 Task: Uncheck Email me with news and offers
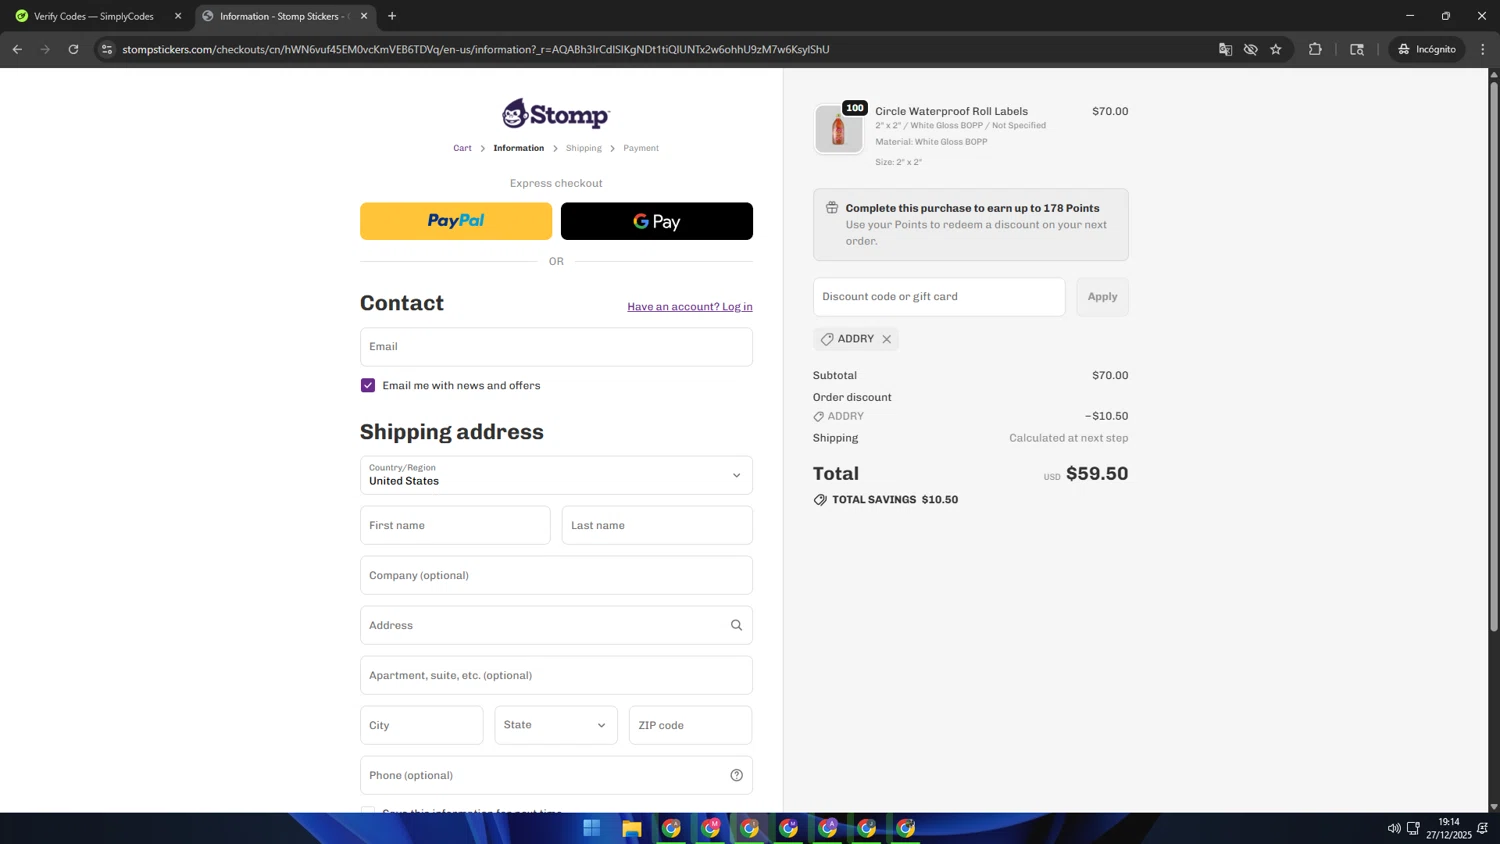click(x=368, y=385)
